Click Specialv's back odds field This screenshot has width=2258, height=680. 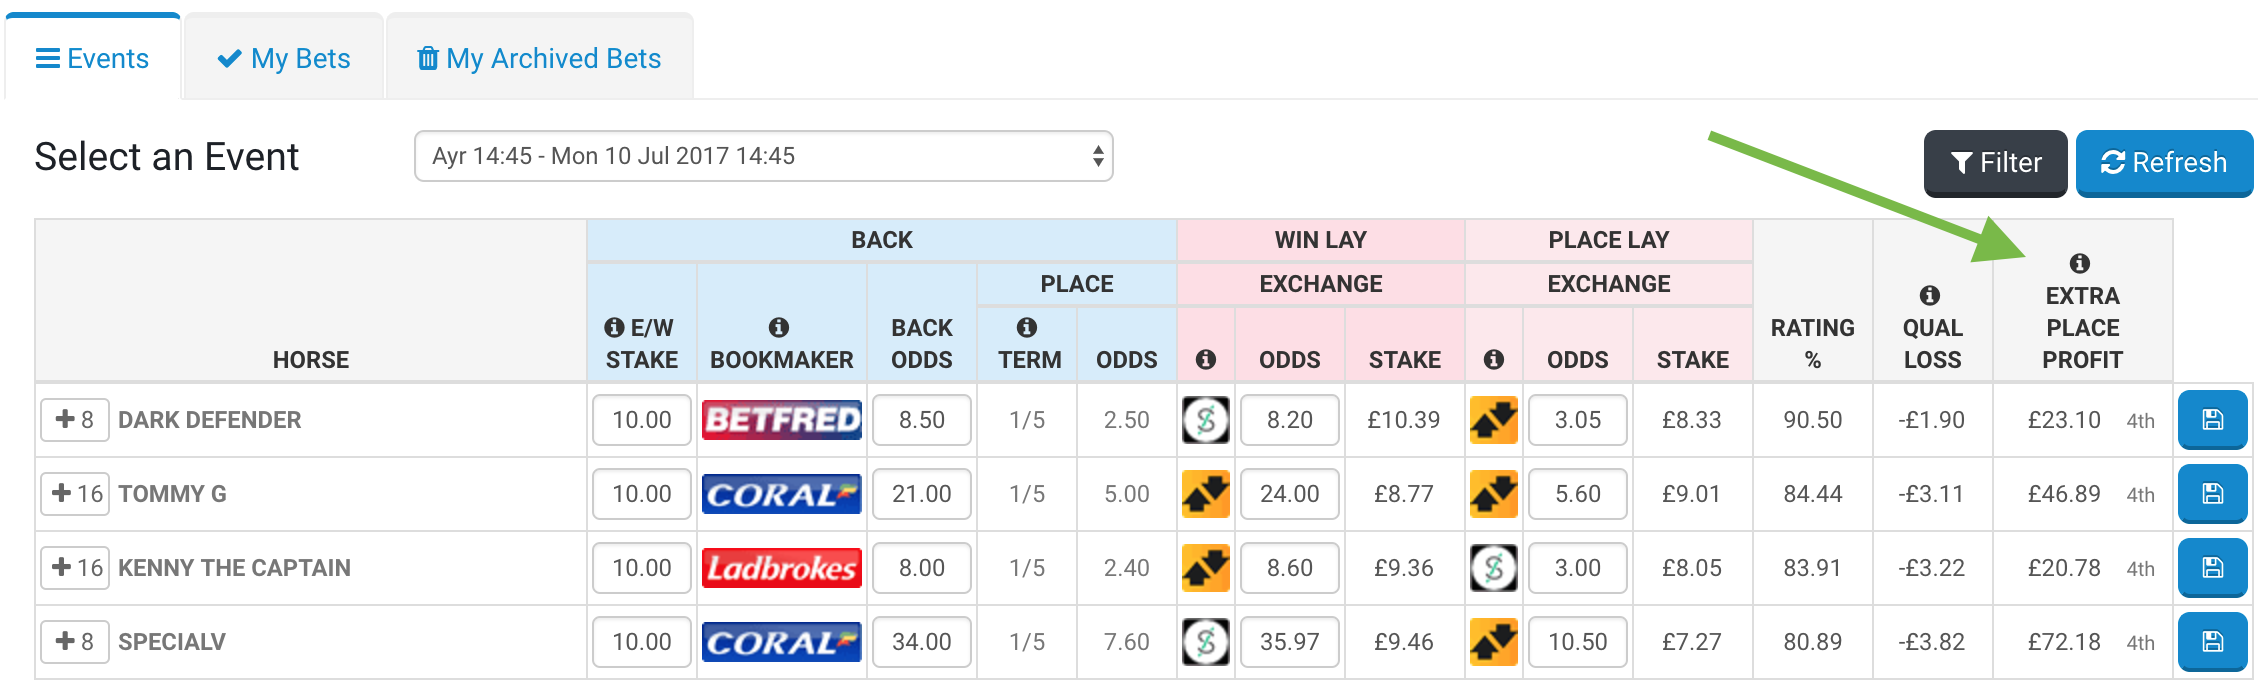coord(921,642)
